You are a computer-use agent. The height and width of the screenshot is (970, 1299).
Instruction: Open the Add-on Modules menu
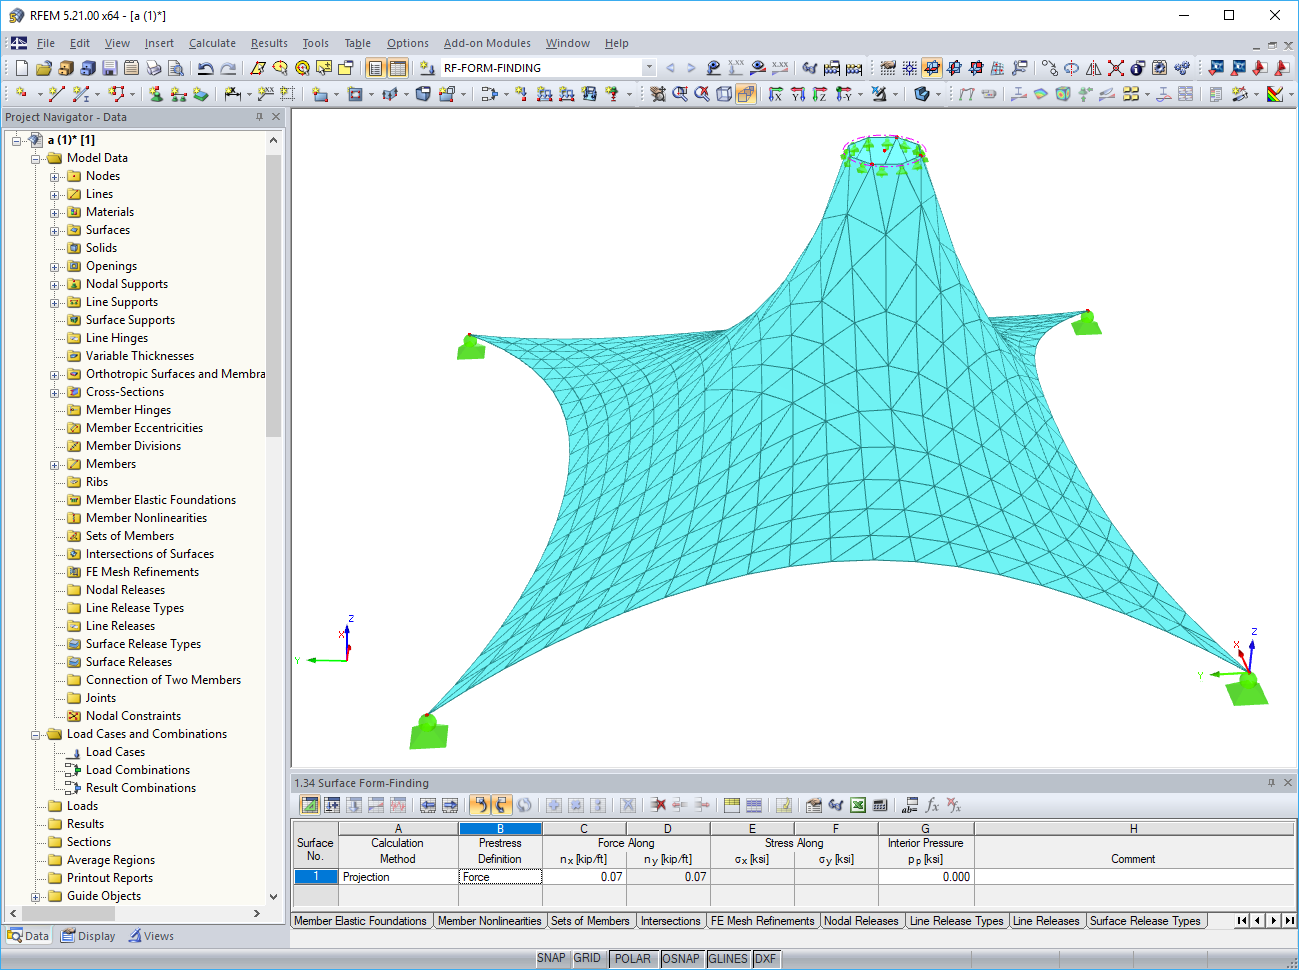(x=487, y=43)
